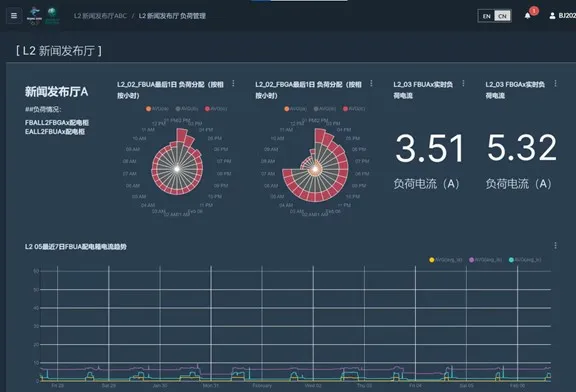
Task: Open options menu for L2_03 FBGAx panel
Action: (x=555, y=84)
